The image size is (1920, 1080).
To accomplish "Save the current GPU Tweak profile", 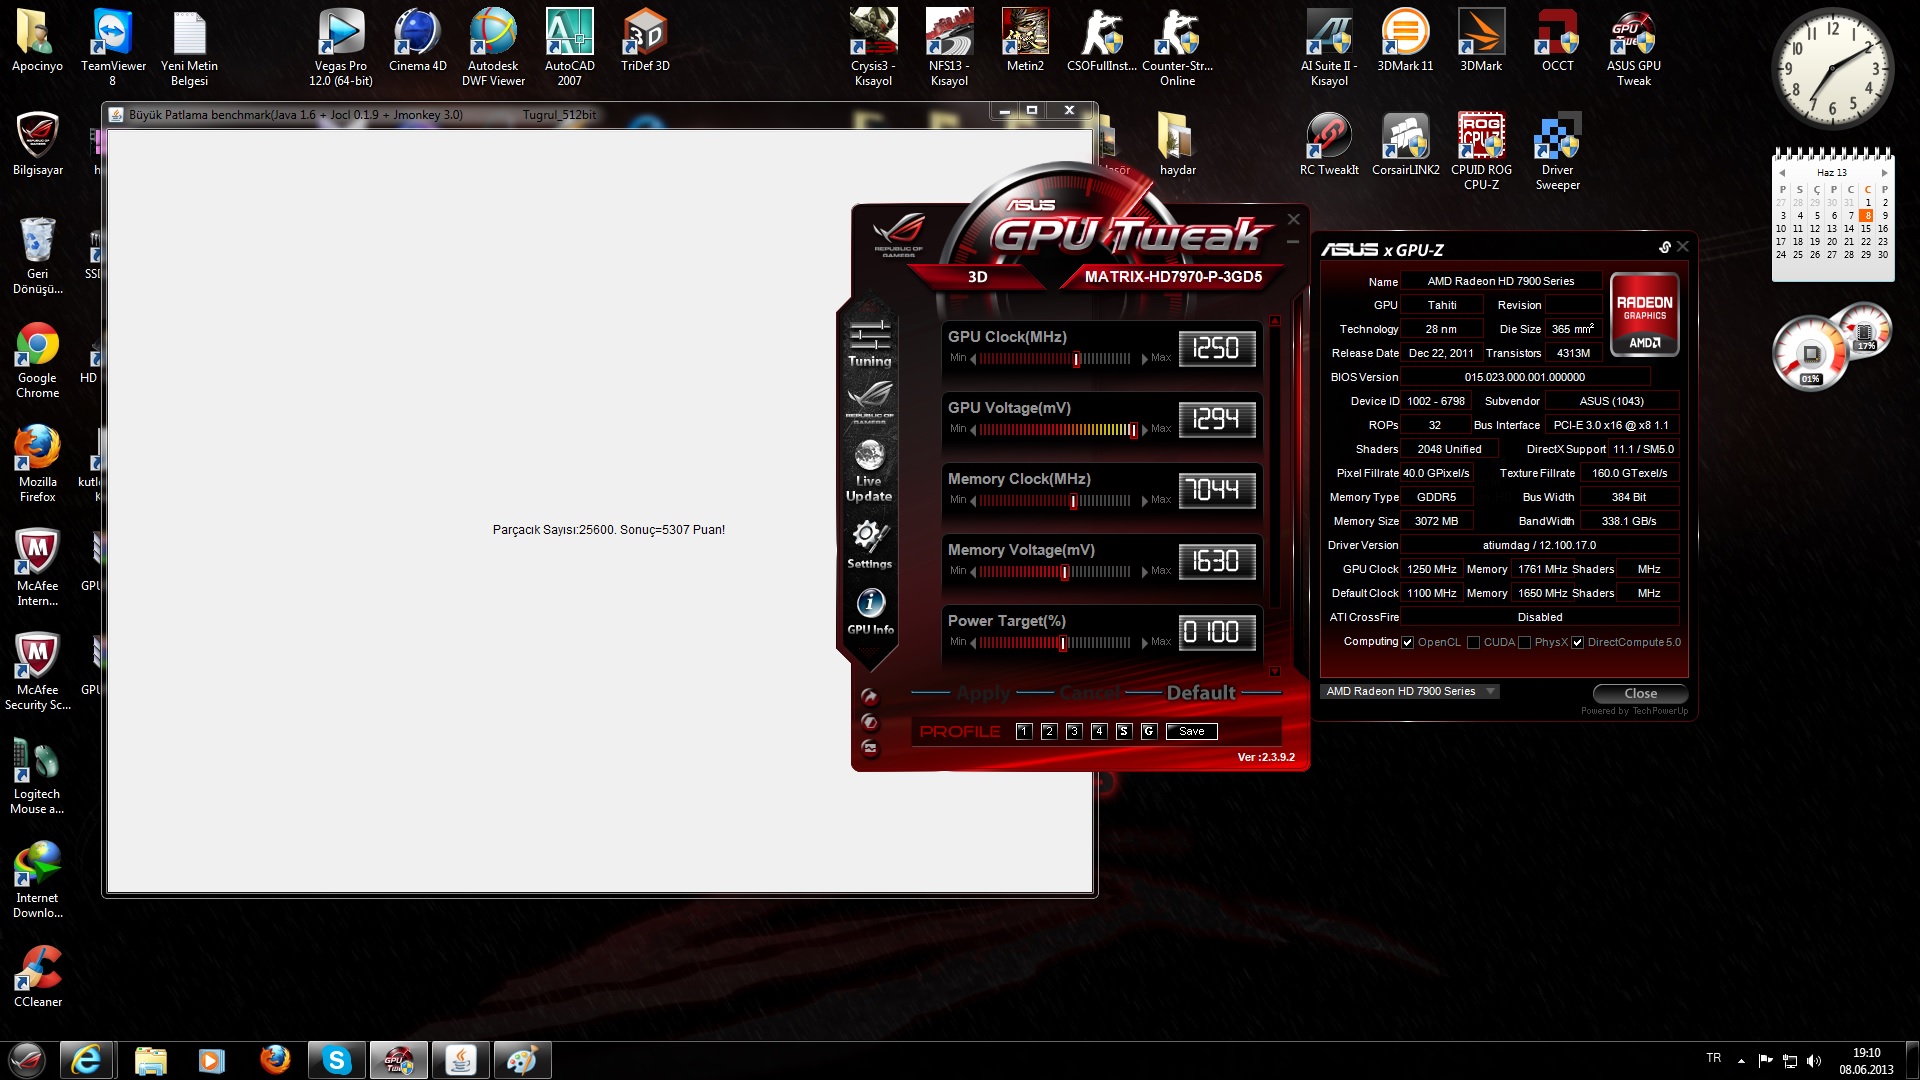I will coord(1191,731).
